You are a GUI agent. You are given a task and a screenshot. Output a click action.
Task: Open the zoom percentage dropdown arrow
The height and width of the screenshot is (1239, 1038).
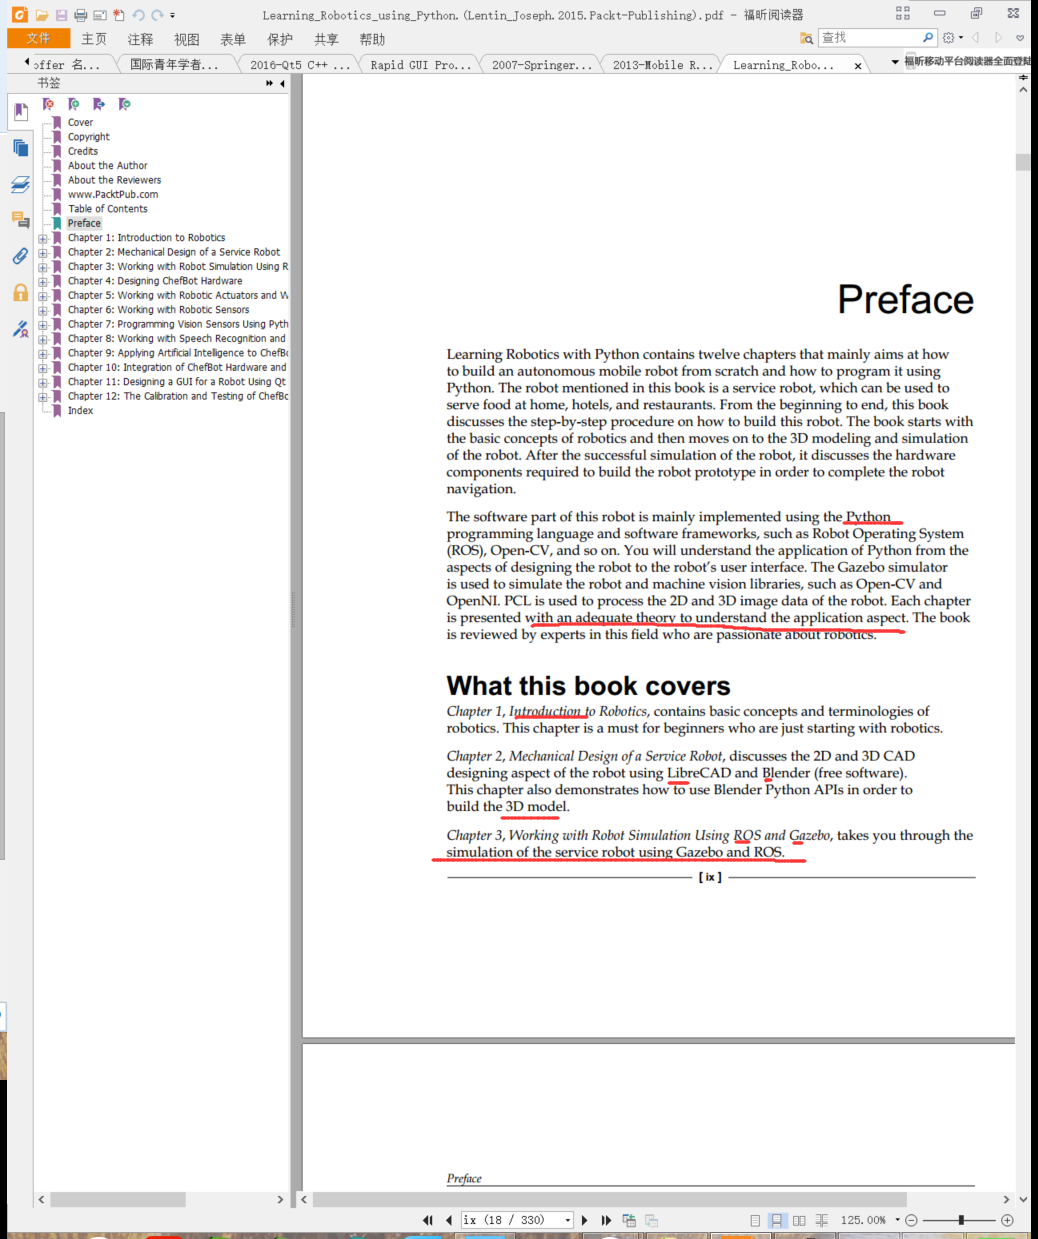[x=897, y=1220]
